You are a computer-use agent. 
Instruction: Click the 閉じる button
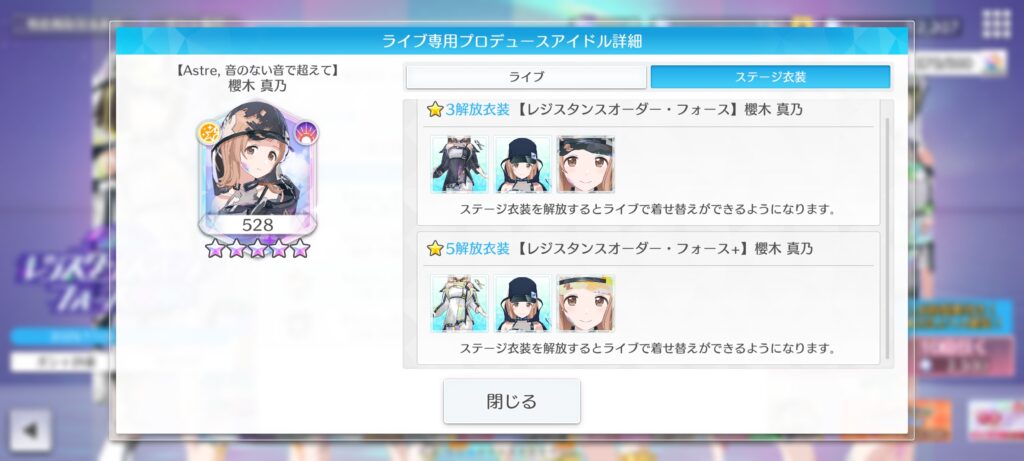tap(511, 401)
